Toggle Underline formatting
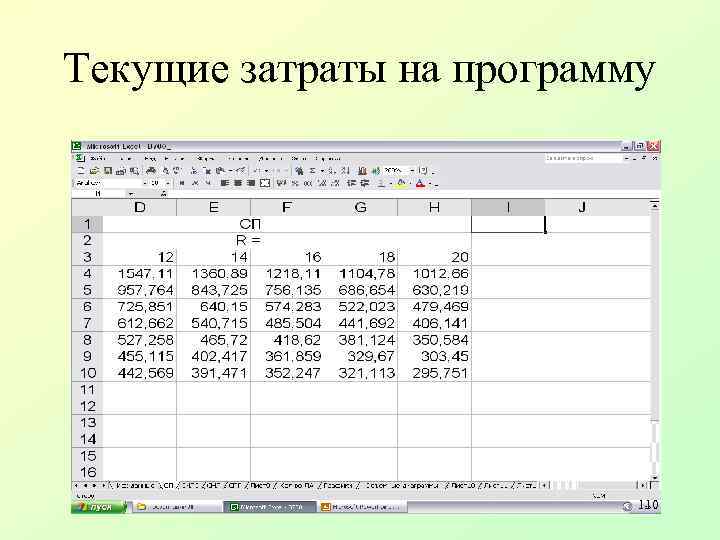Viewport: 720px width, 540px height. [x=208, y=183]
